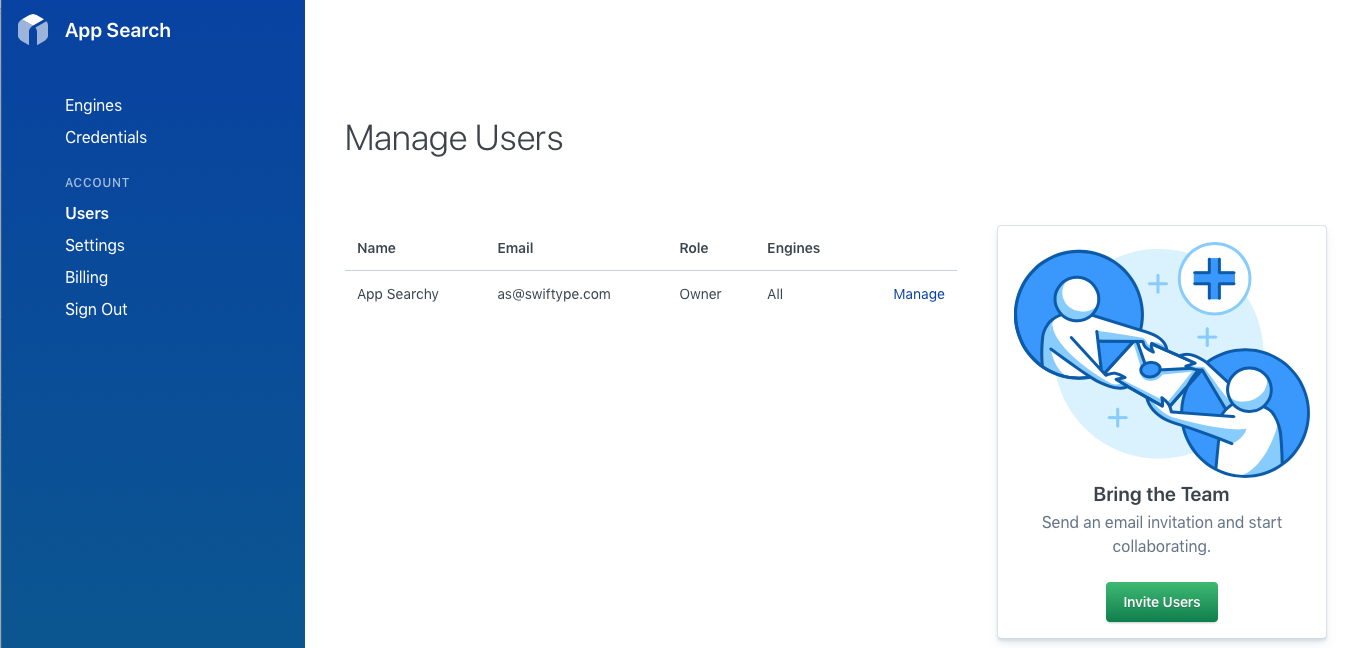Click the Manage Users page title
1360x648 pixels.
454,138
